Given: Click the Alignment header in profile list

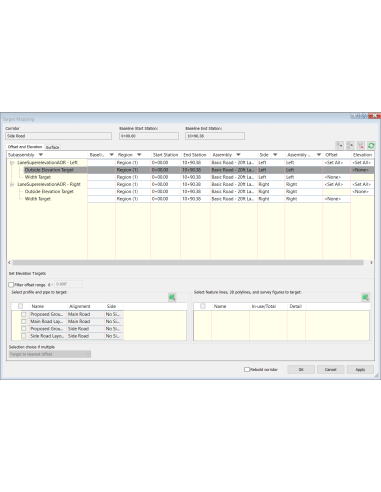Looking at the screenshot, I should (x=86, y=306).
